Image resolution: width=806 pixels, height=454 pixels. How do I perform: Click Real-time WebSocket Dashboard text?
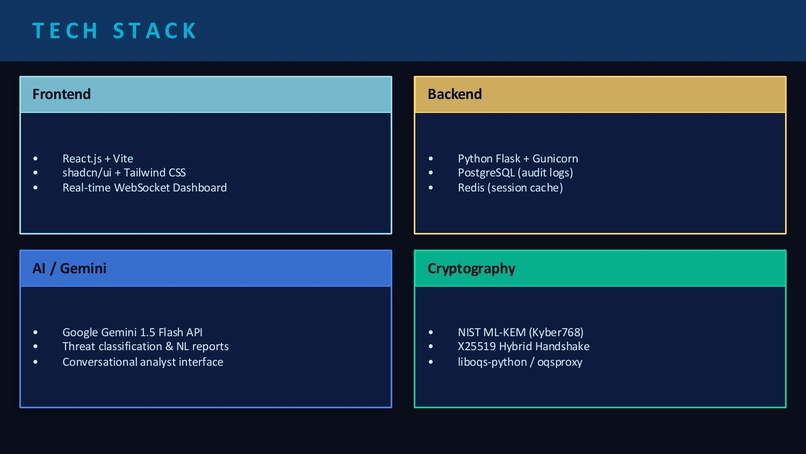click(144, 188)
